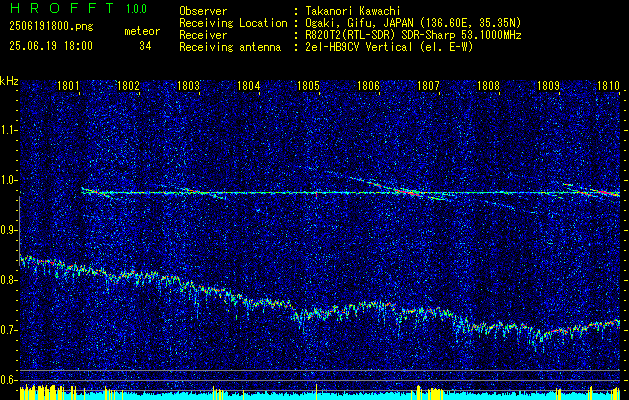Click the 1801 time marker
Viewport: 629px width, 400px height.
(68, 85)
